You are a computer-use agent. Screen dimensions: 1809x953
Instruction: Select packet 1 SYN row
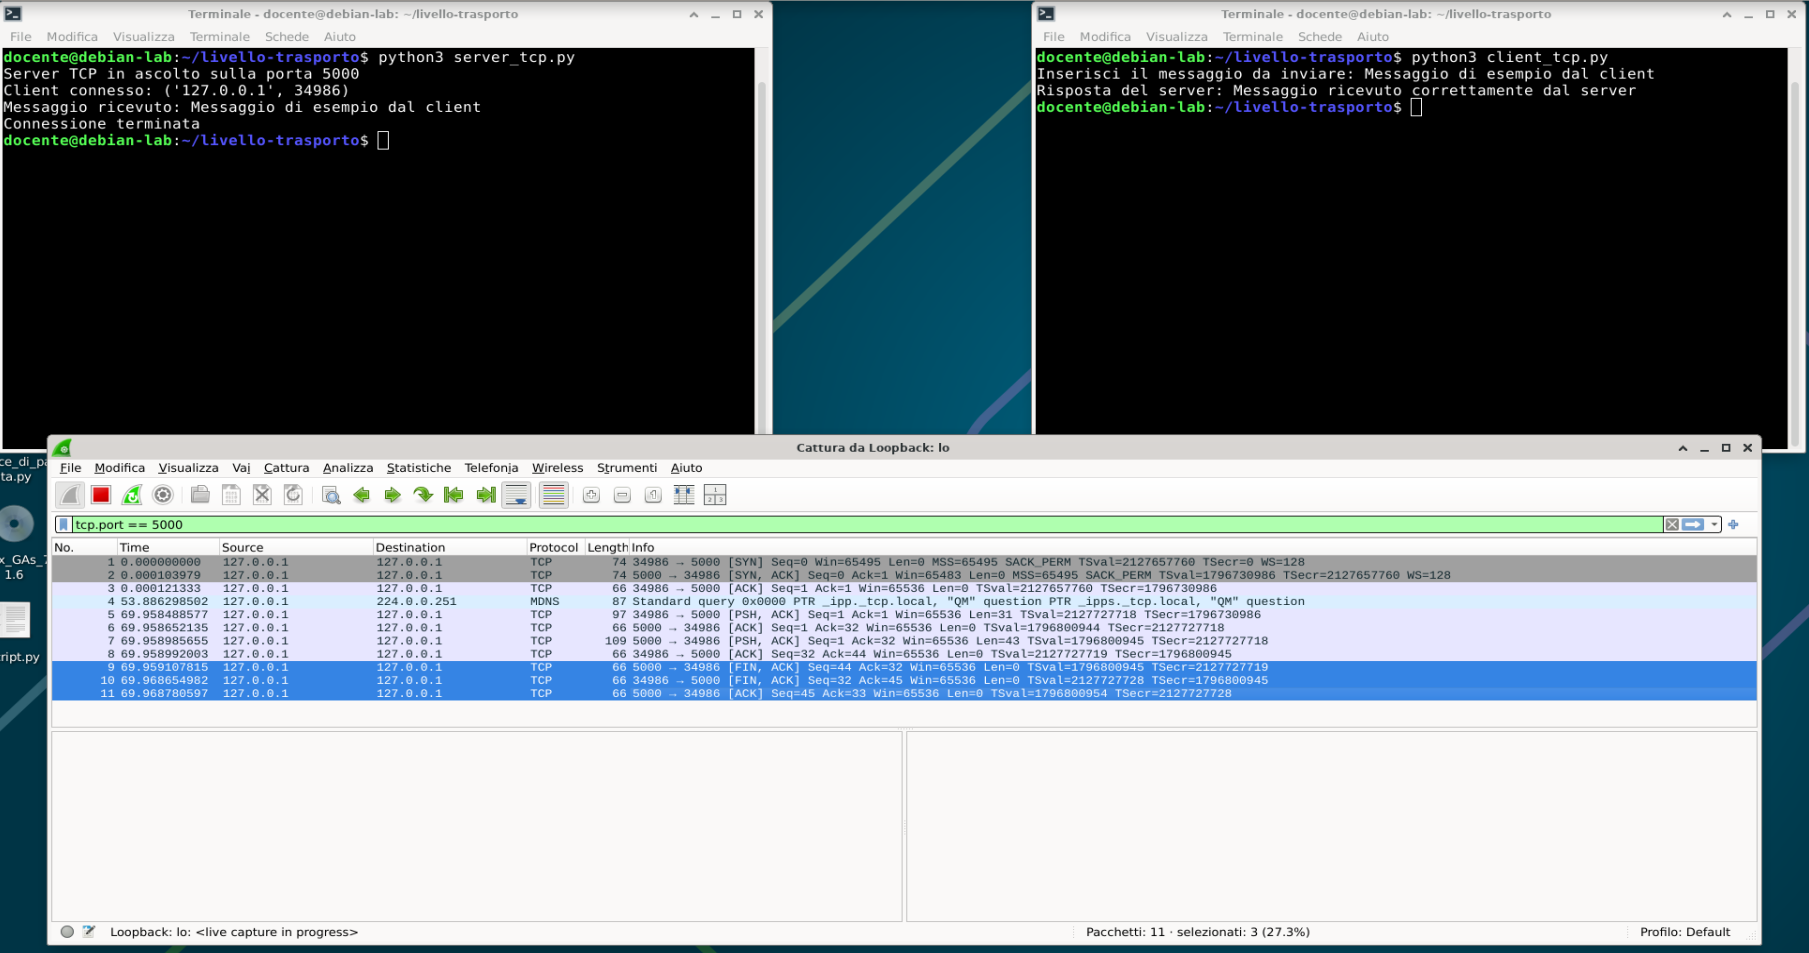click(x=904, y=562)
